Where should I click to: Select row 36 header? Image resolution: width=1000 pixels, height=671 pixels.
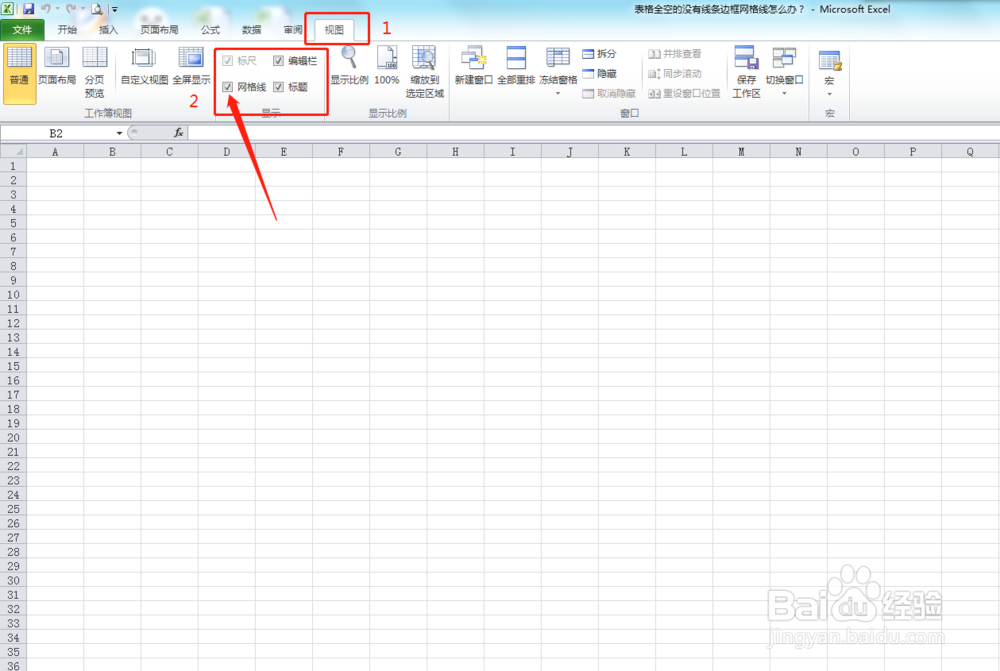pyautogui.click(x=13, y=665)
